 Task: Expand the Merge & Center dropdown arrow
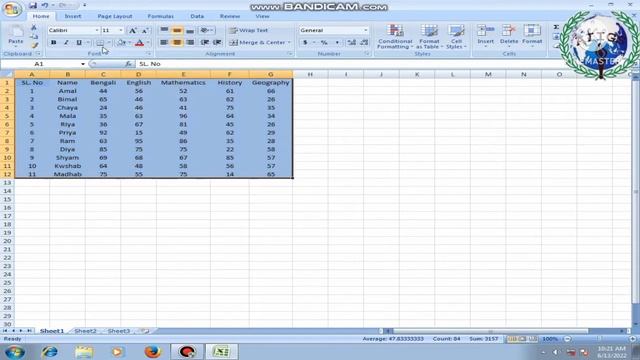tap(289, 42)
